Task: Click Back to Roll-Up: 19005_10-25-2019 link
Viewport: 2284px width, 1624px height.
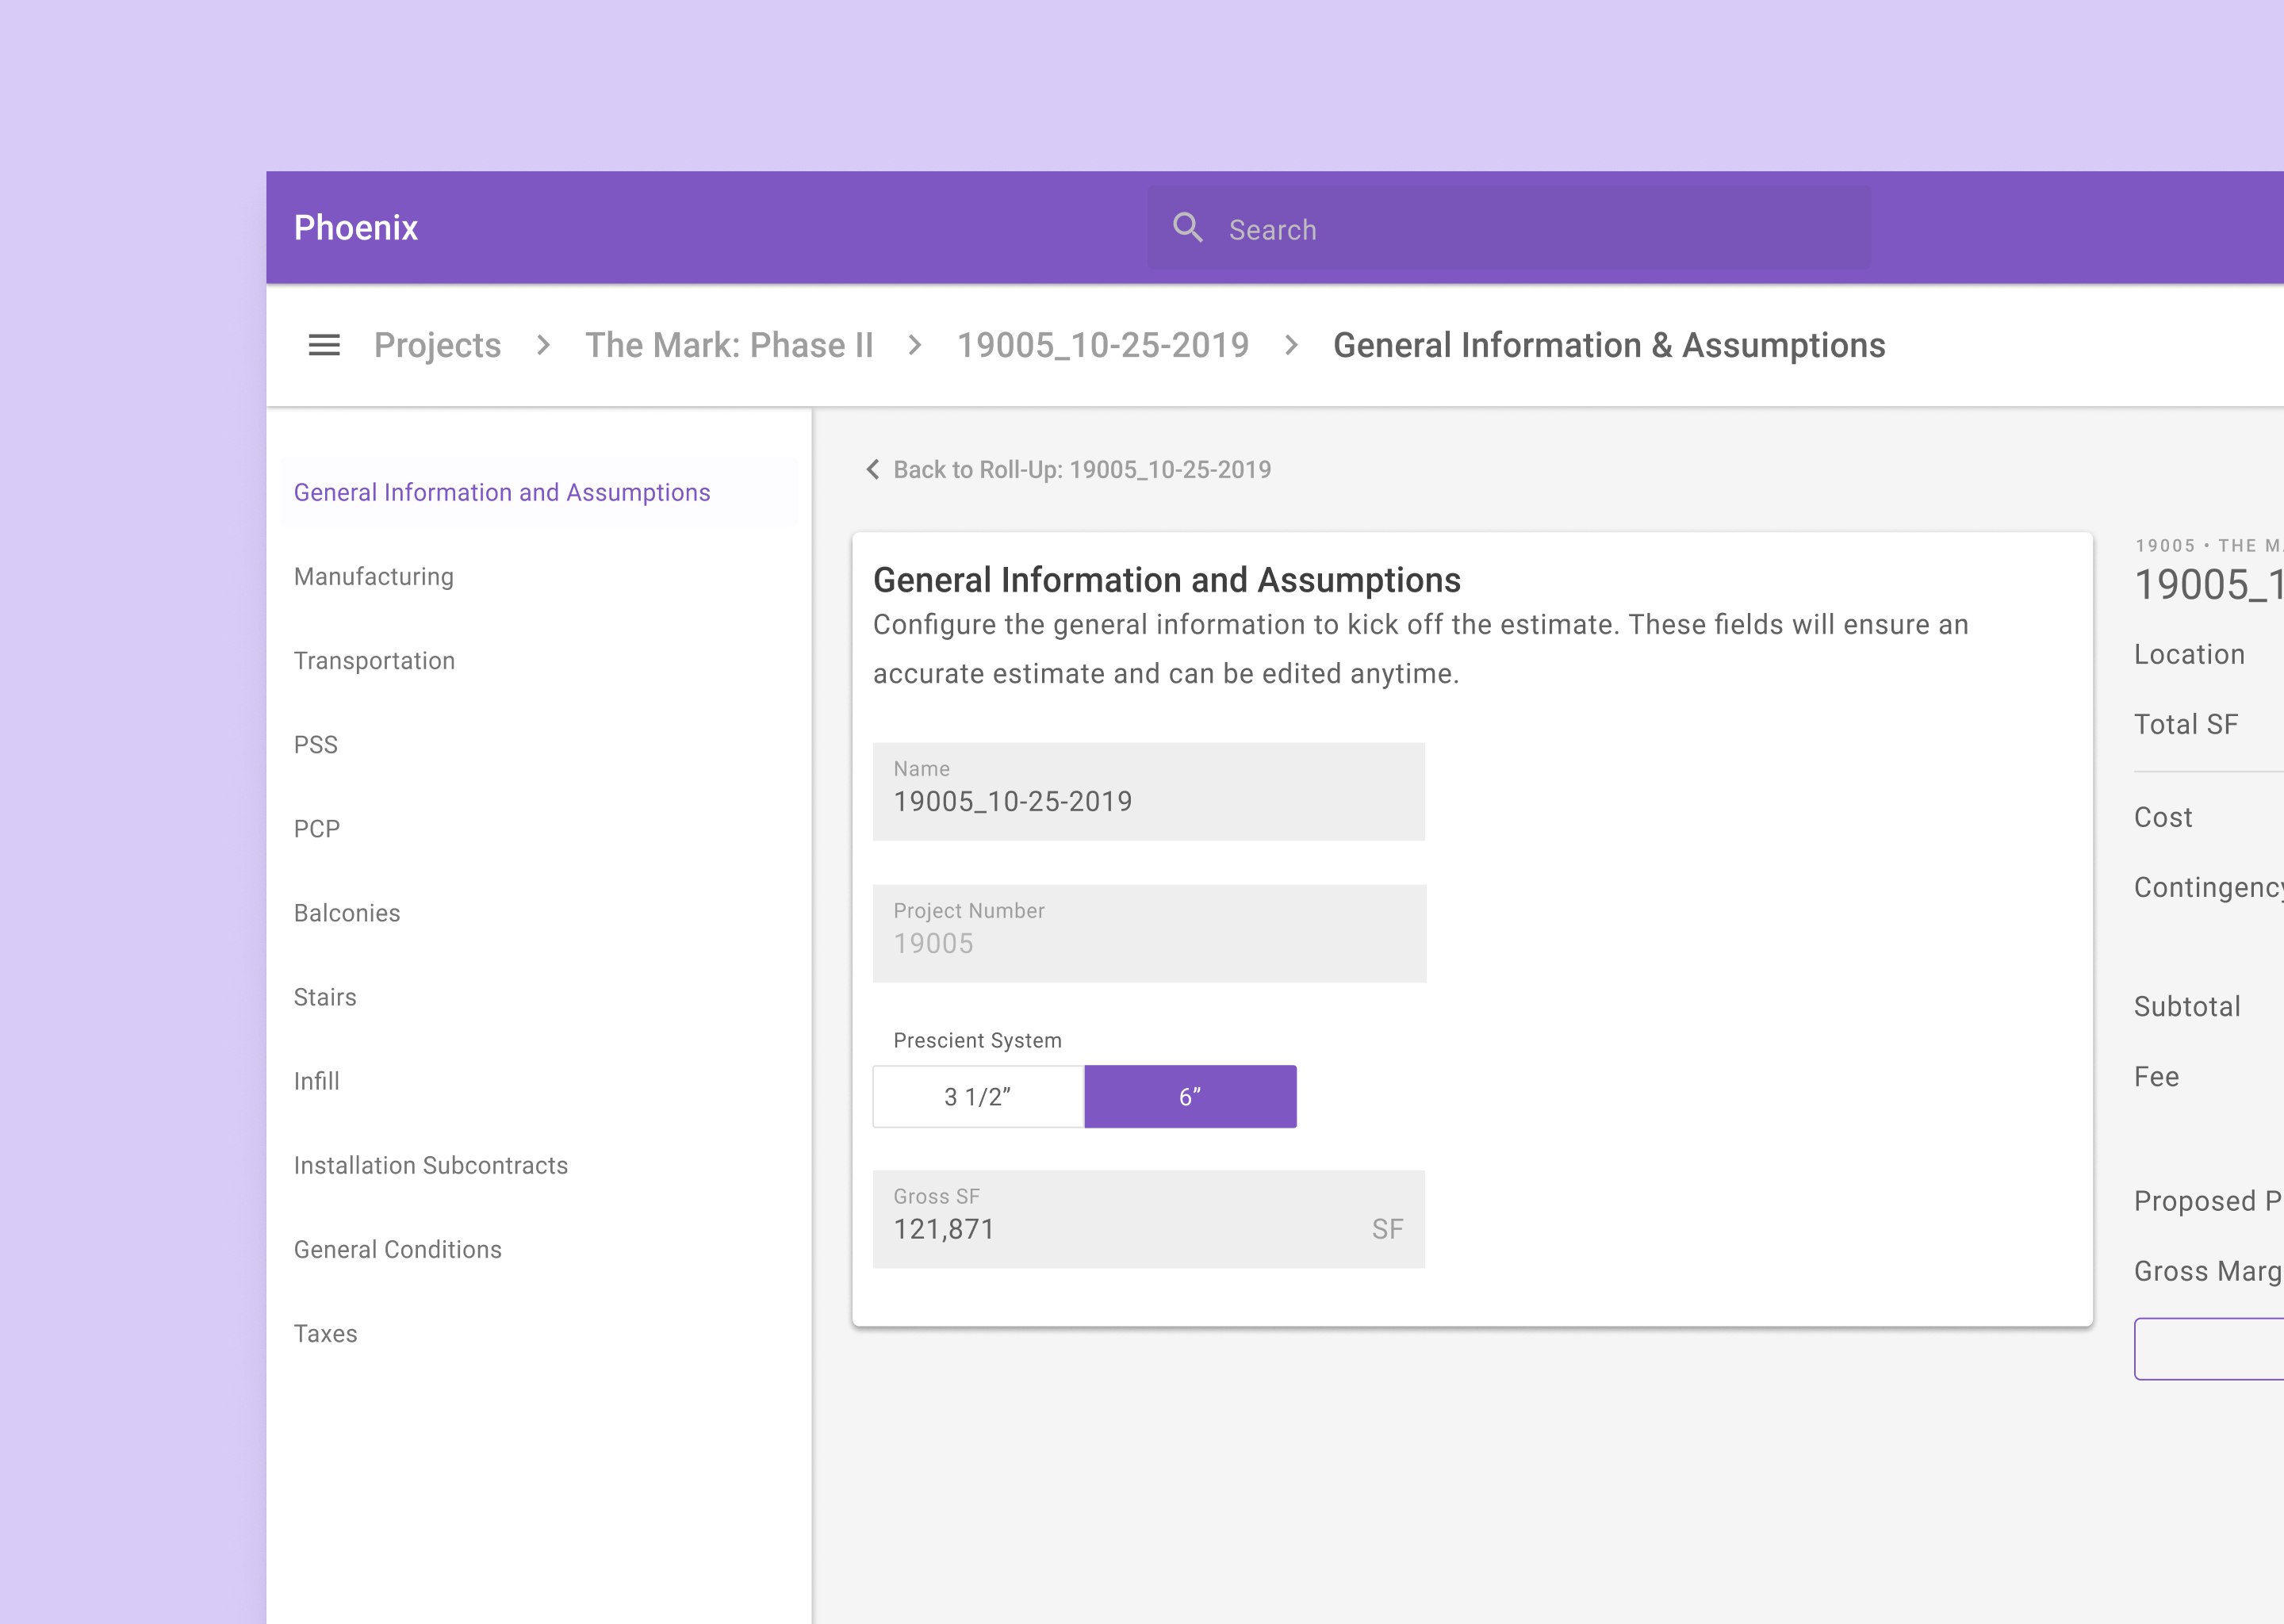Action: [1081, 469]
